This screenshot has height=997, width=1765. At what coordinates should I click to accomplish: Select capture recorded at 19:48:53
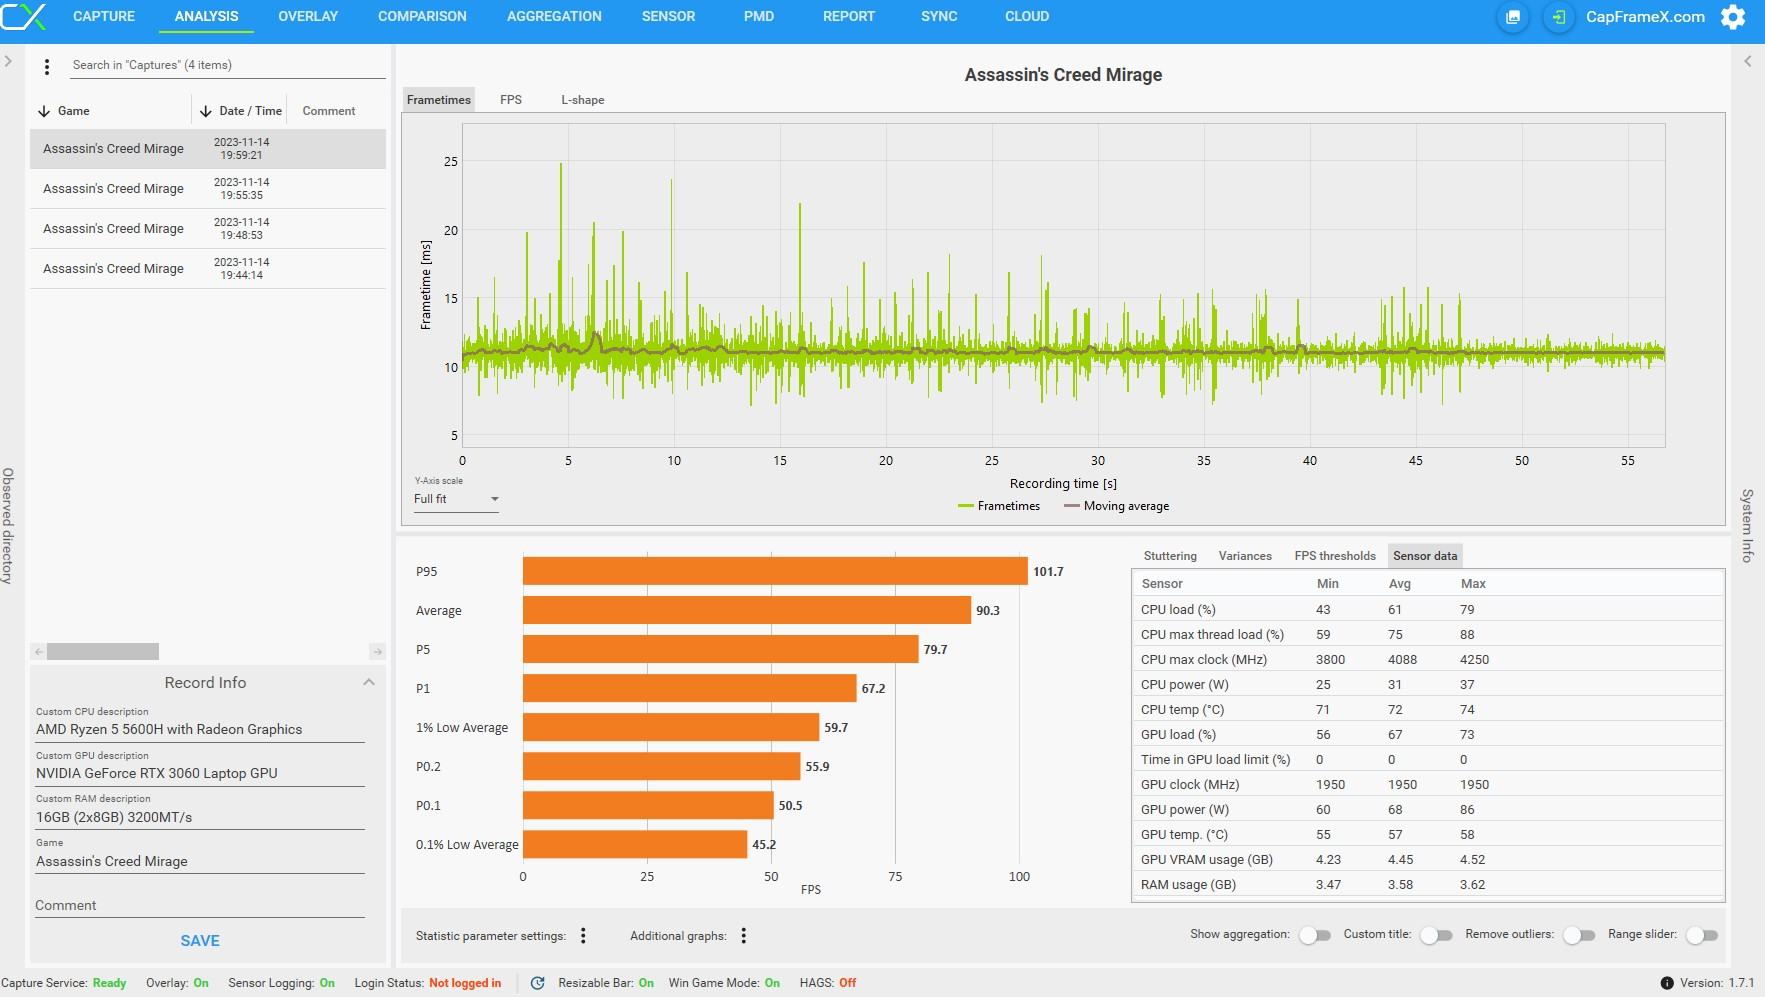(208, 229)
